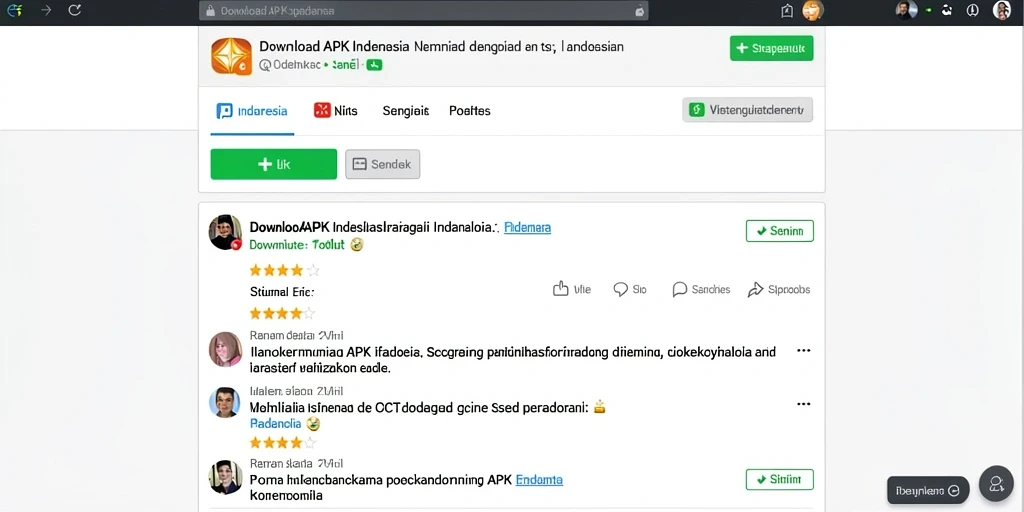Click the green Strapemuk button
Screen dimensions: 1024x512
click(771, 48)
